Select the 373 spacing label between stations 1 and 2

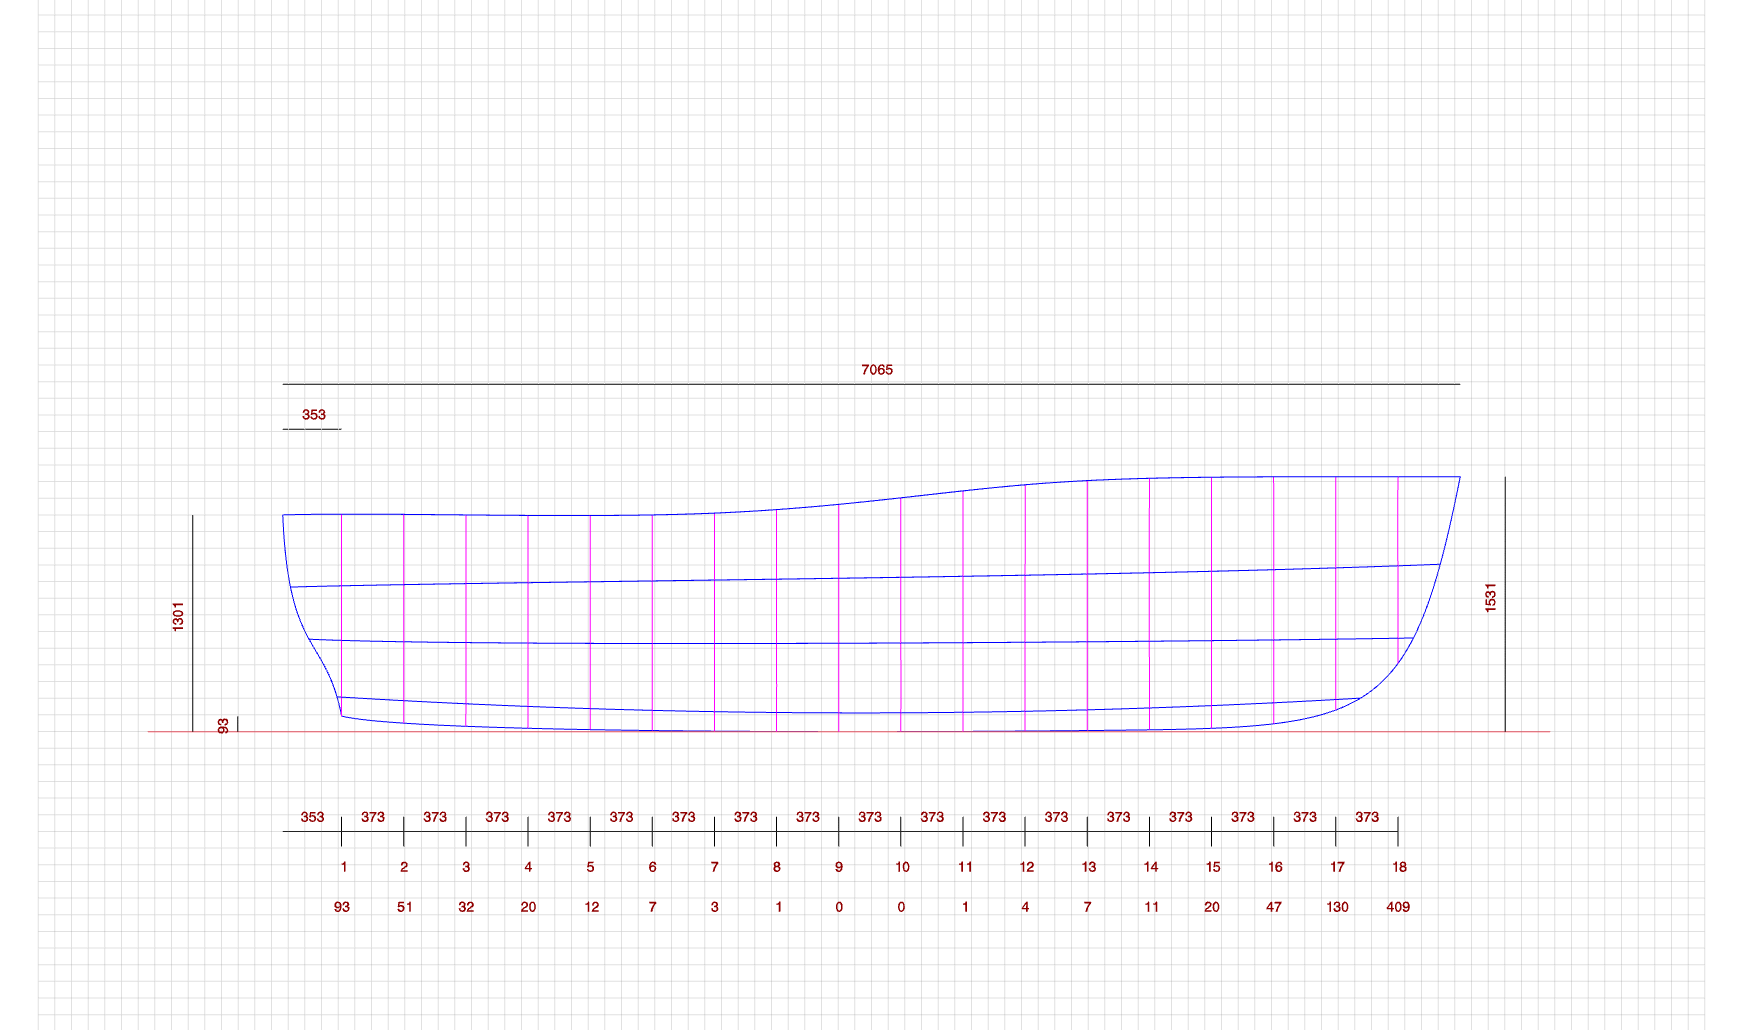[373, 817]
